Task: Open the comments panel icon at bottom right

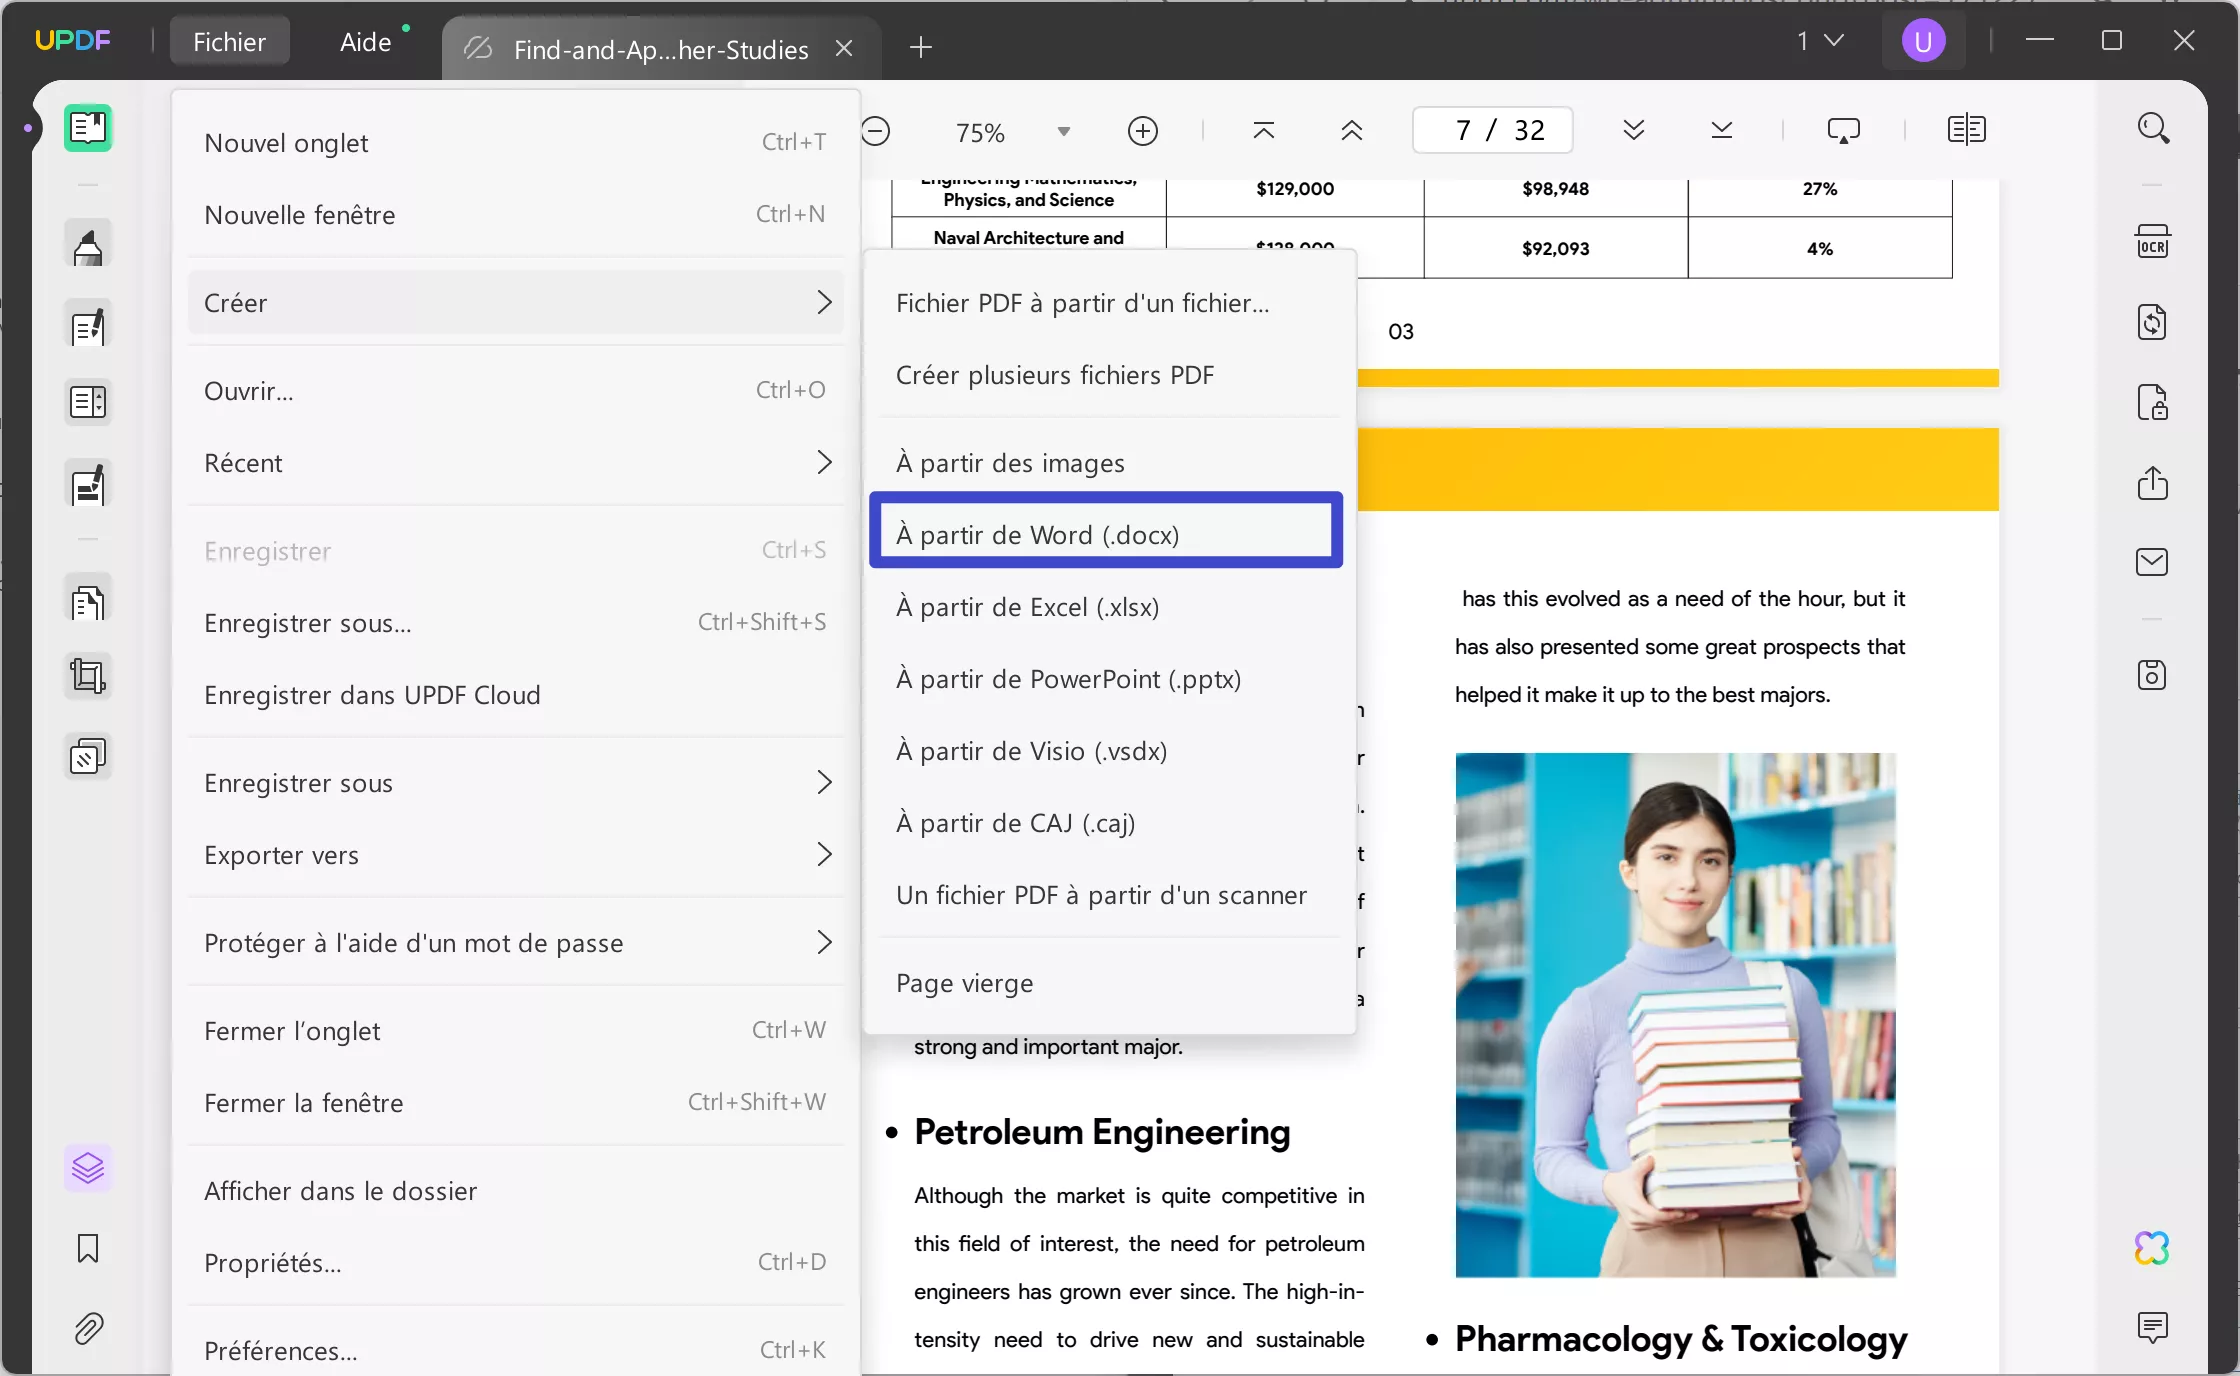Action: 2153,1327
